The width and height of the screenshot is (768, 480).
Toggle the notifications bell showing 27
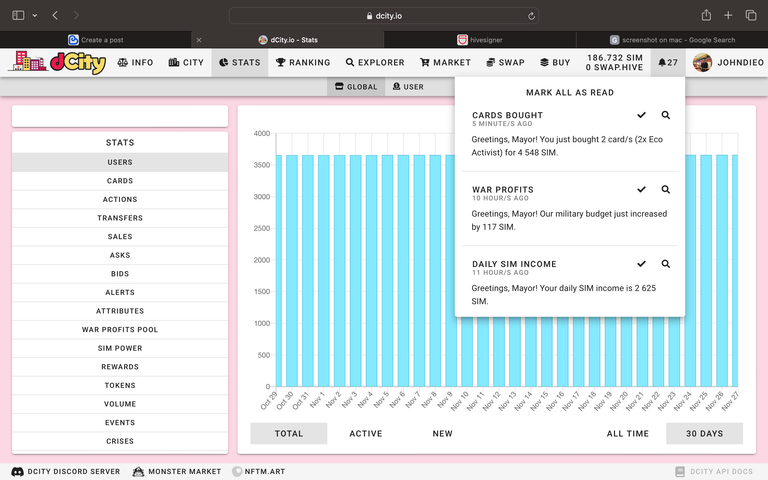point(668,63)
